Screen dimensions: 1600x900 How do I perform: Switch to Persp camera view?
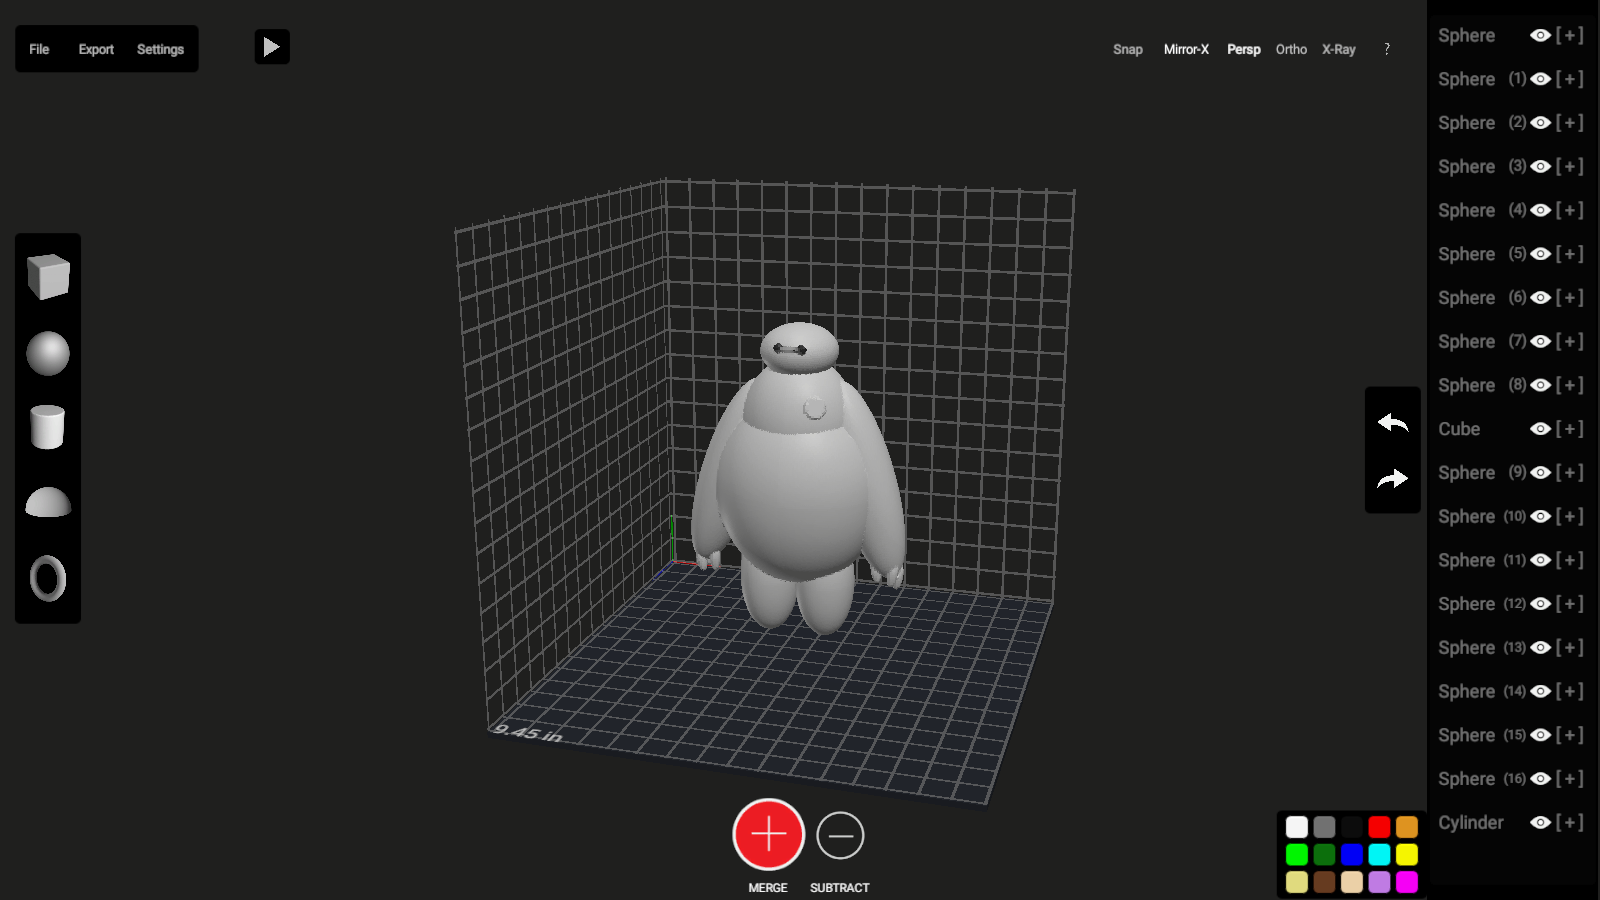click(1244, 49)
